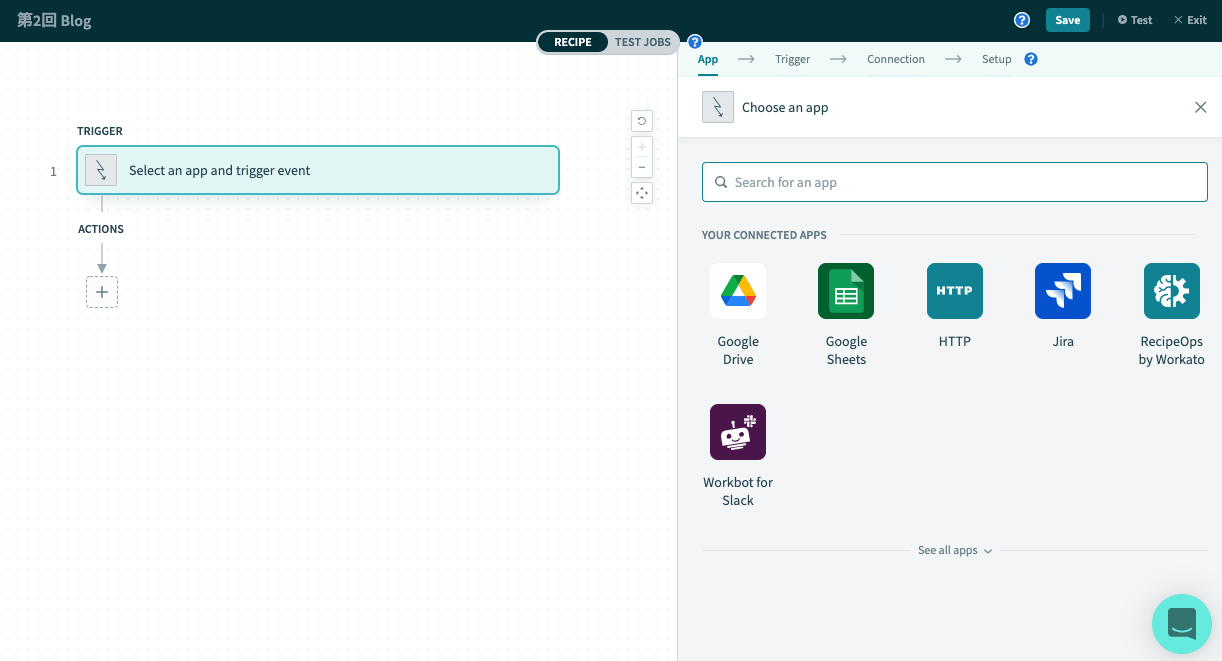Viewport: 1222px width, 661px height.
Task: Go to the Connection step tab
Action: [x=896, y=59]
